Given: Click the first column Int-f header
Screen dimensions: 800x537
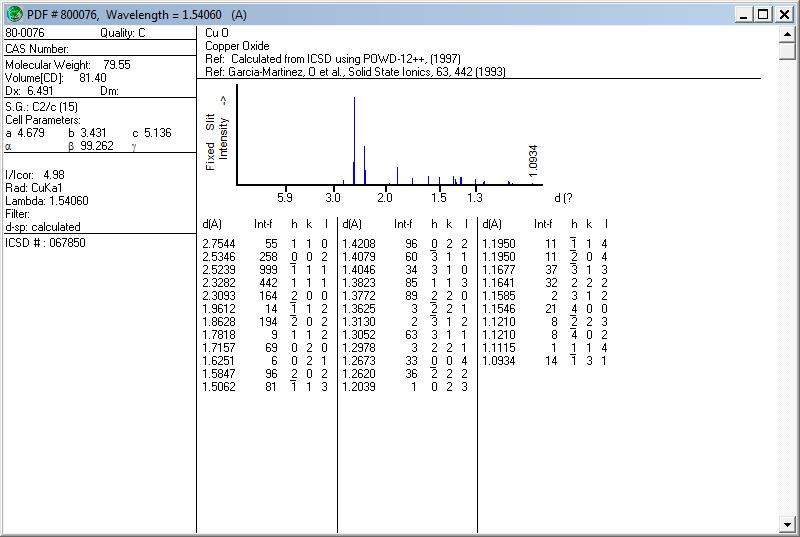Looking at the screenshot, I should (x=263, y=224).
